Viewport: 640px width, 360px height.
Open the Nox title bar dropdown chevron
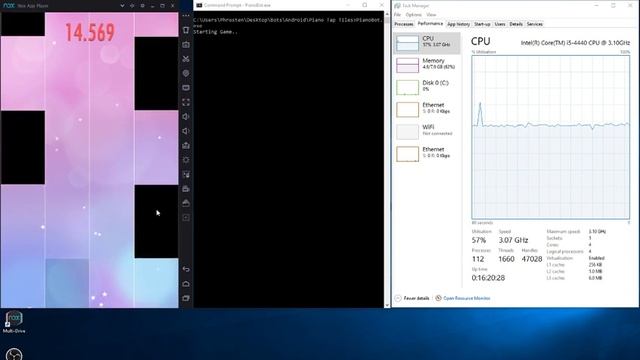[x=122, y=6]
